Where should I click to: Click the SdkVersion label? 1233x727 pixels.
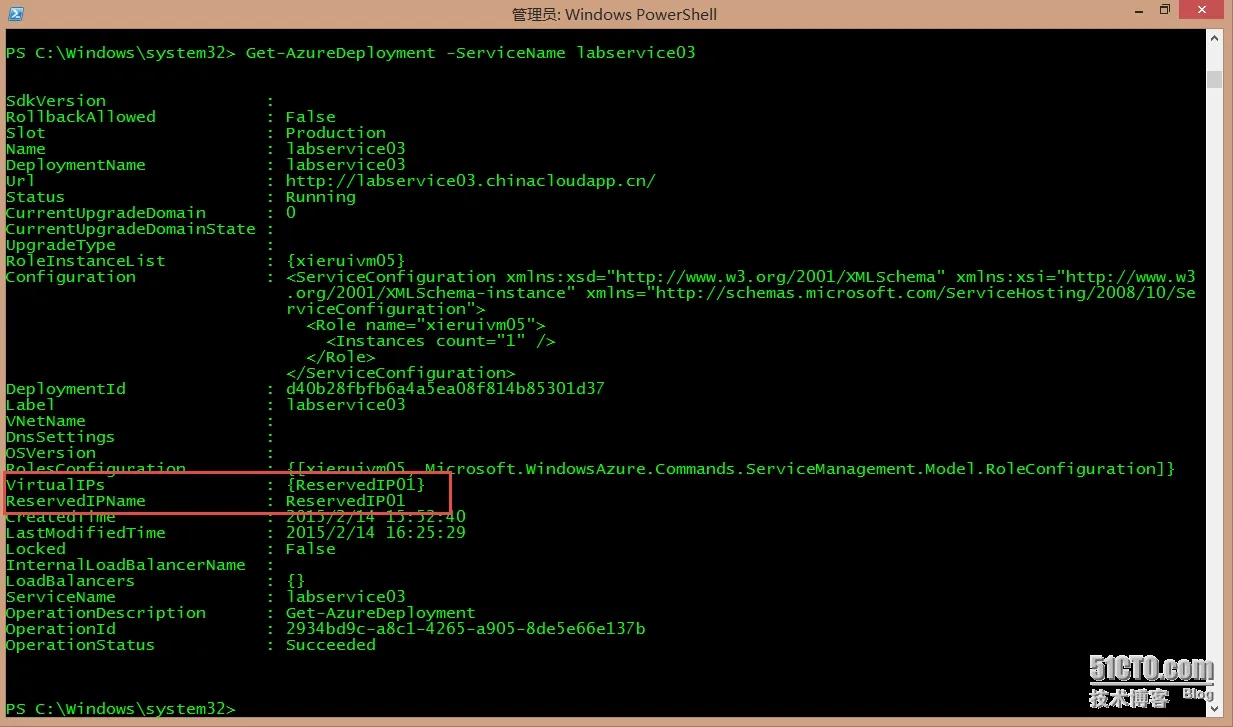(x=55, y=101)
